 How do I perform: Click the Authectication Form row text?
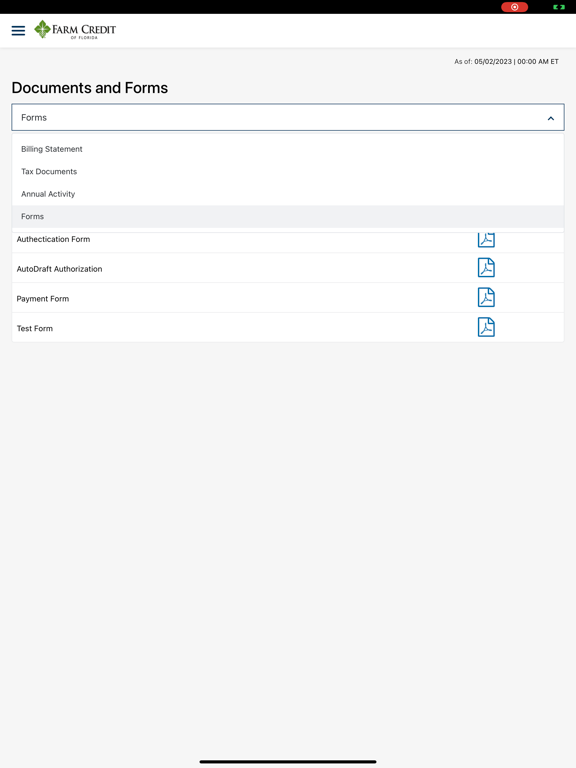point(53,239)
